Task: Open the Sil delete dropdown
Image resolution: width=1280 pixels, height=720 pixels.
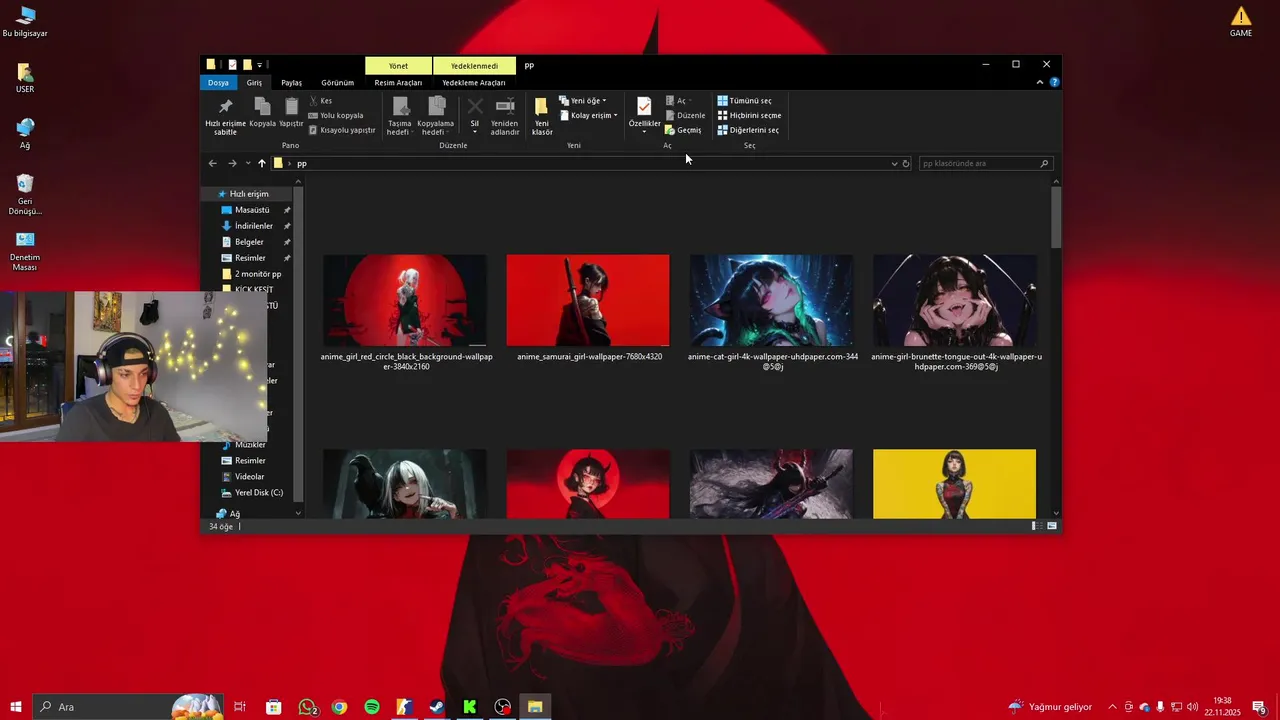Action: pyautogui.click(x=475, y=127)
